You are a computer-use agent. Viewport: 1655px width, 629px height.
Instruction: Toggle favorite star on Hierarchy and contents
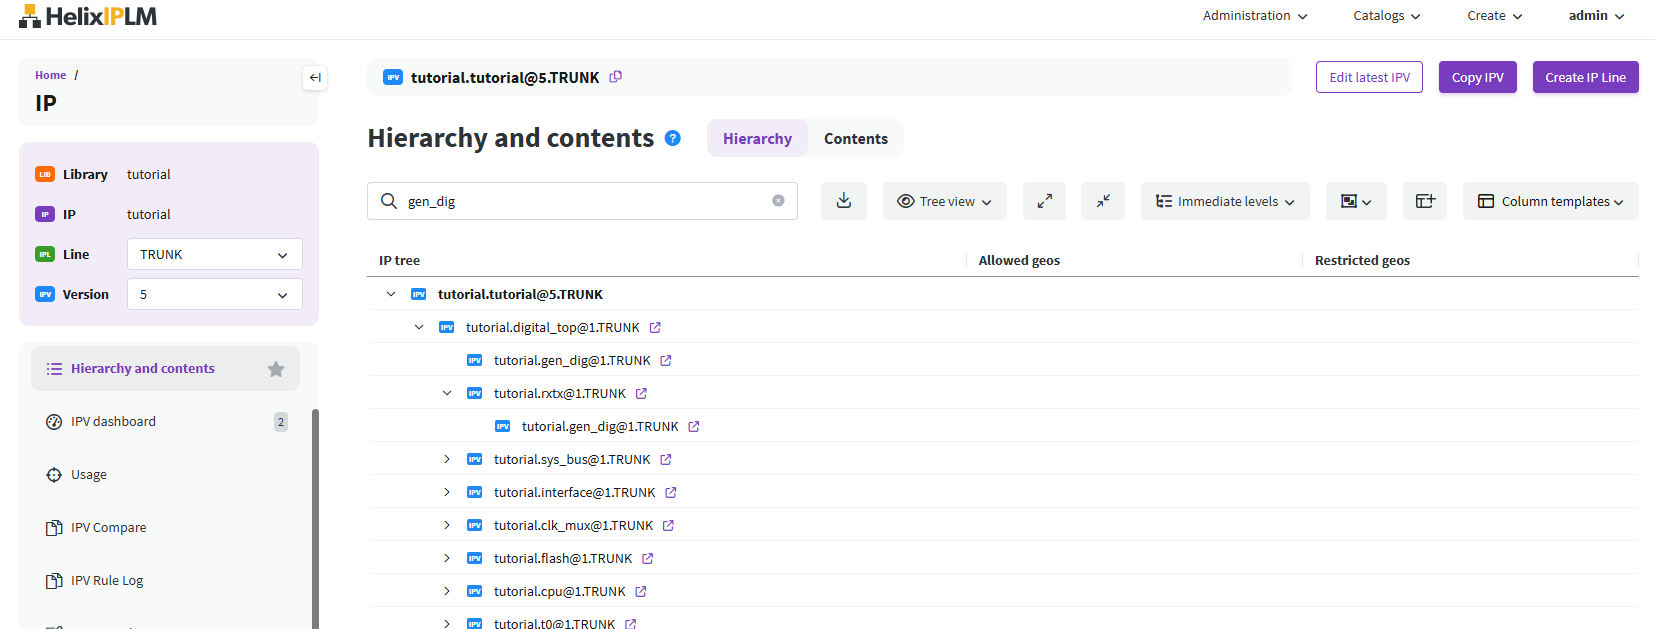click(276, 369)
